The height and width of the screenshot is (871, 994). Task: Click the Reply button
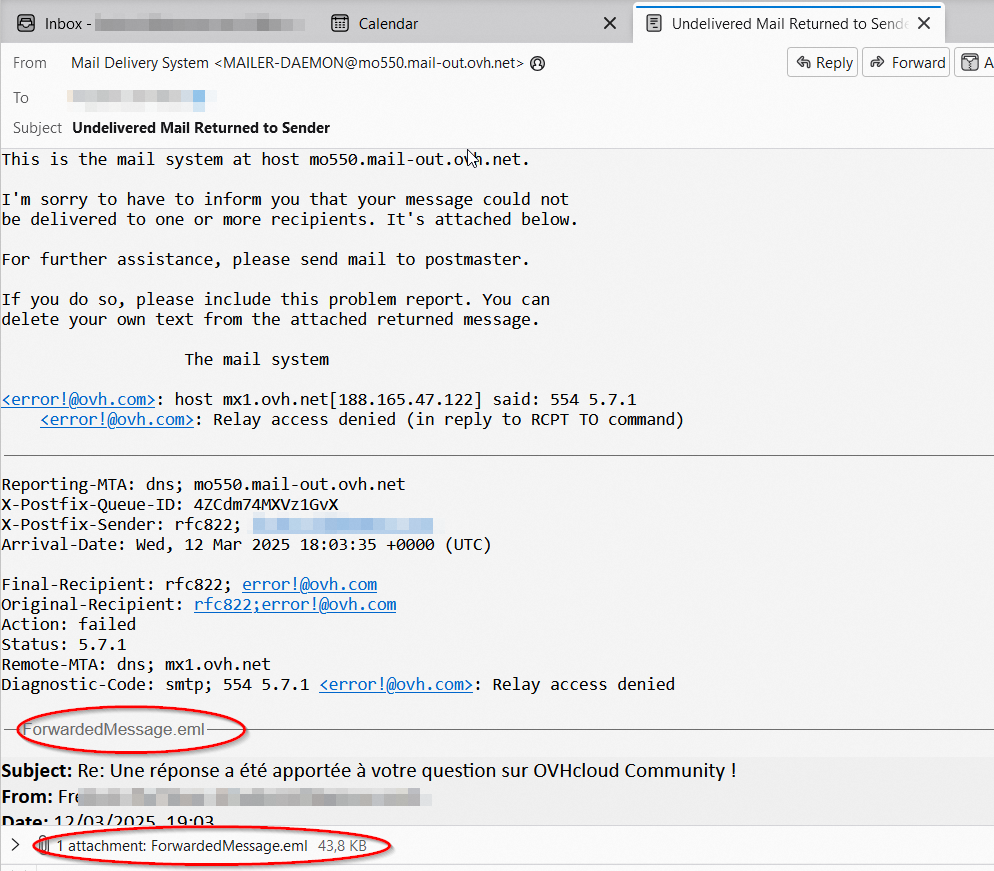(824, 63)
